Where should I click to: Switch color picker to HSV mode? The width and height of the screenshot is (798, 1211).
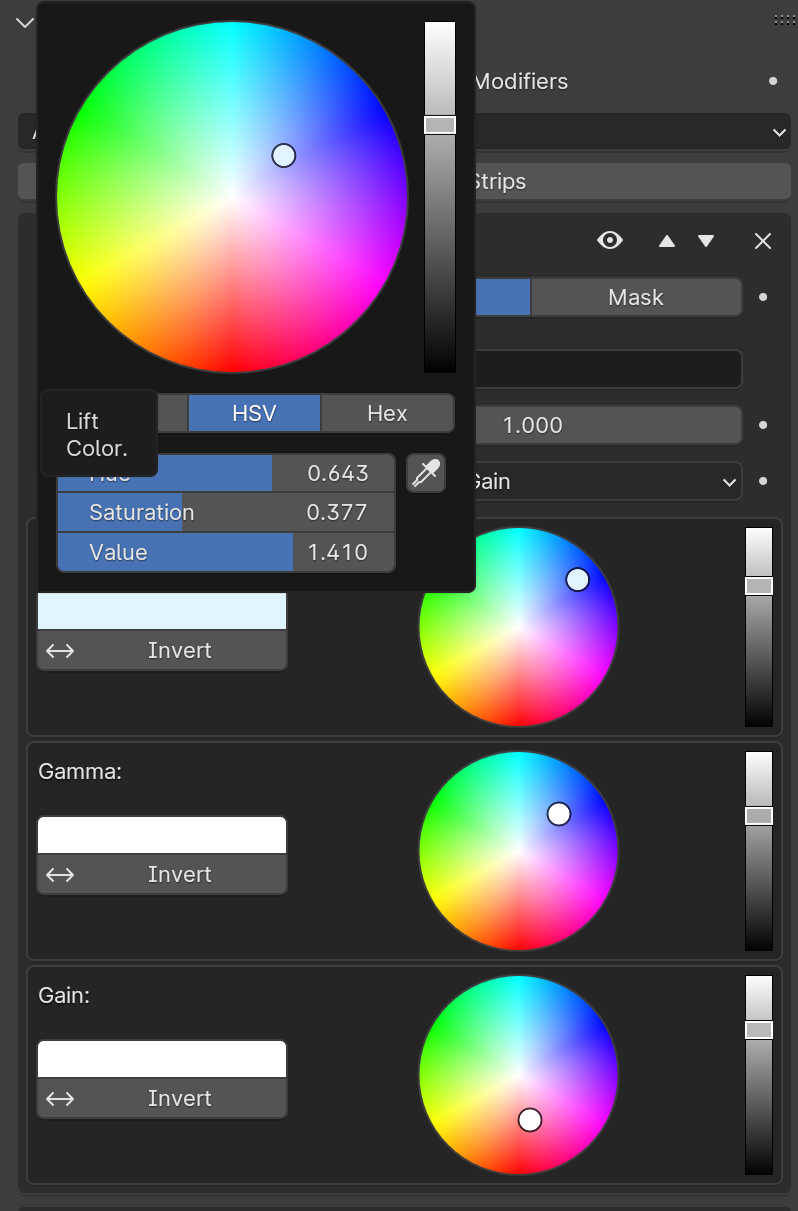[254, 413]
